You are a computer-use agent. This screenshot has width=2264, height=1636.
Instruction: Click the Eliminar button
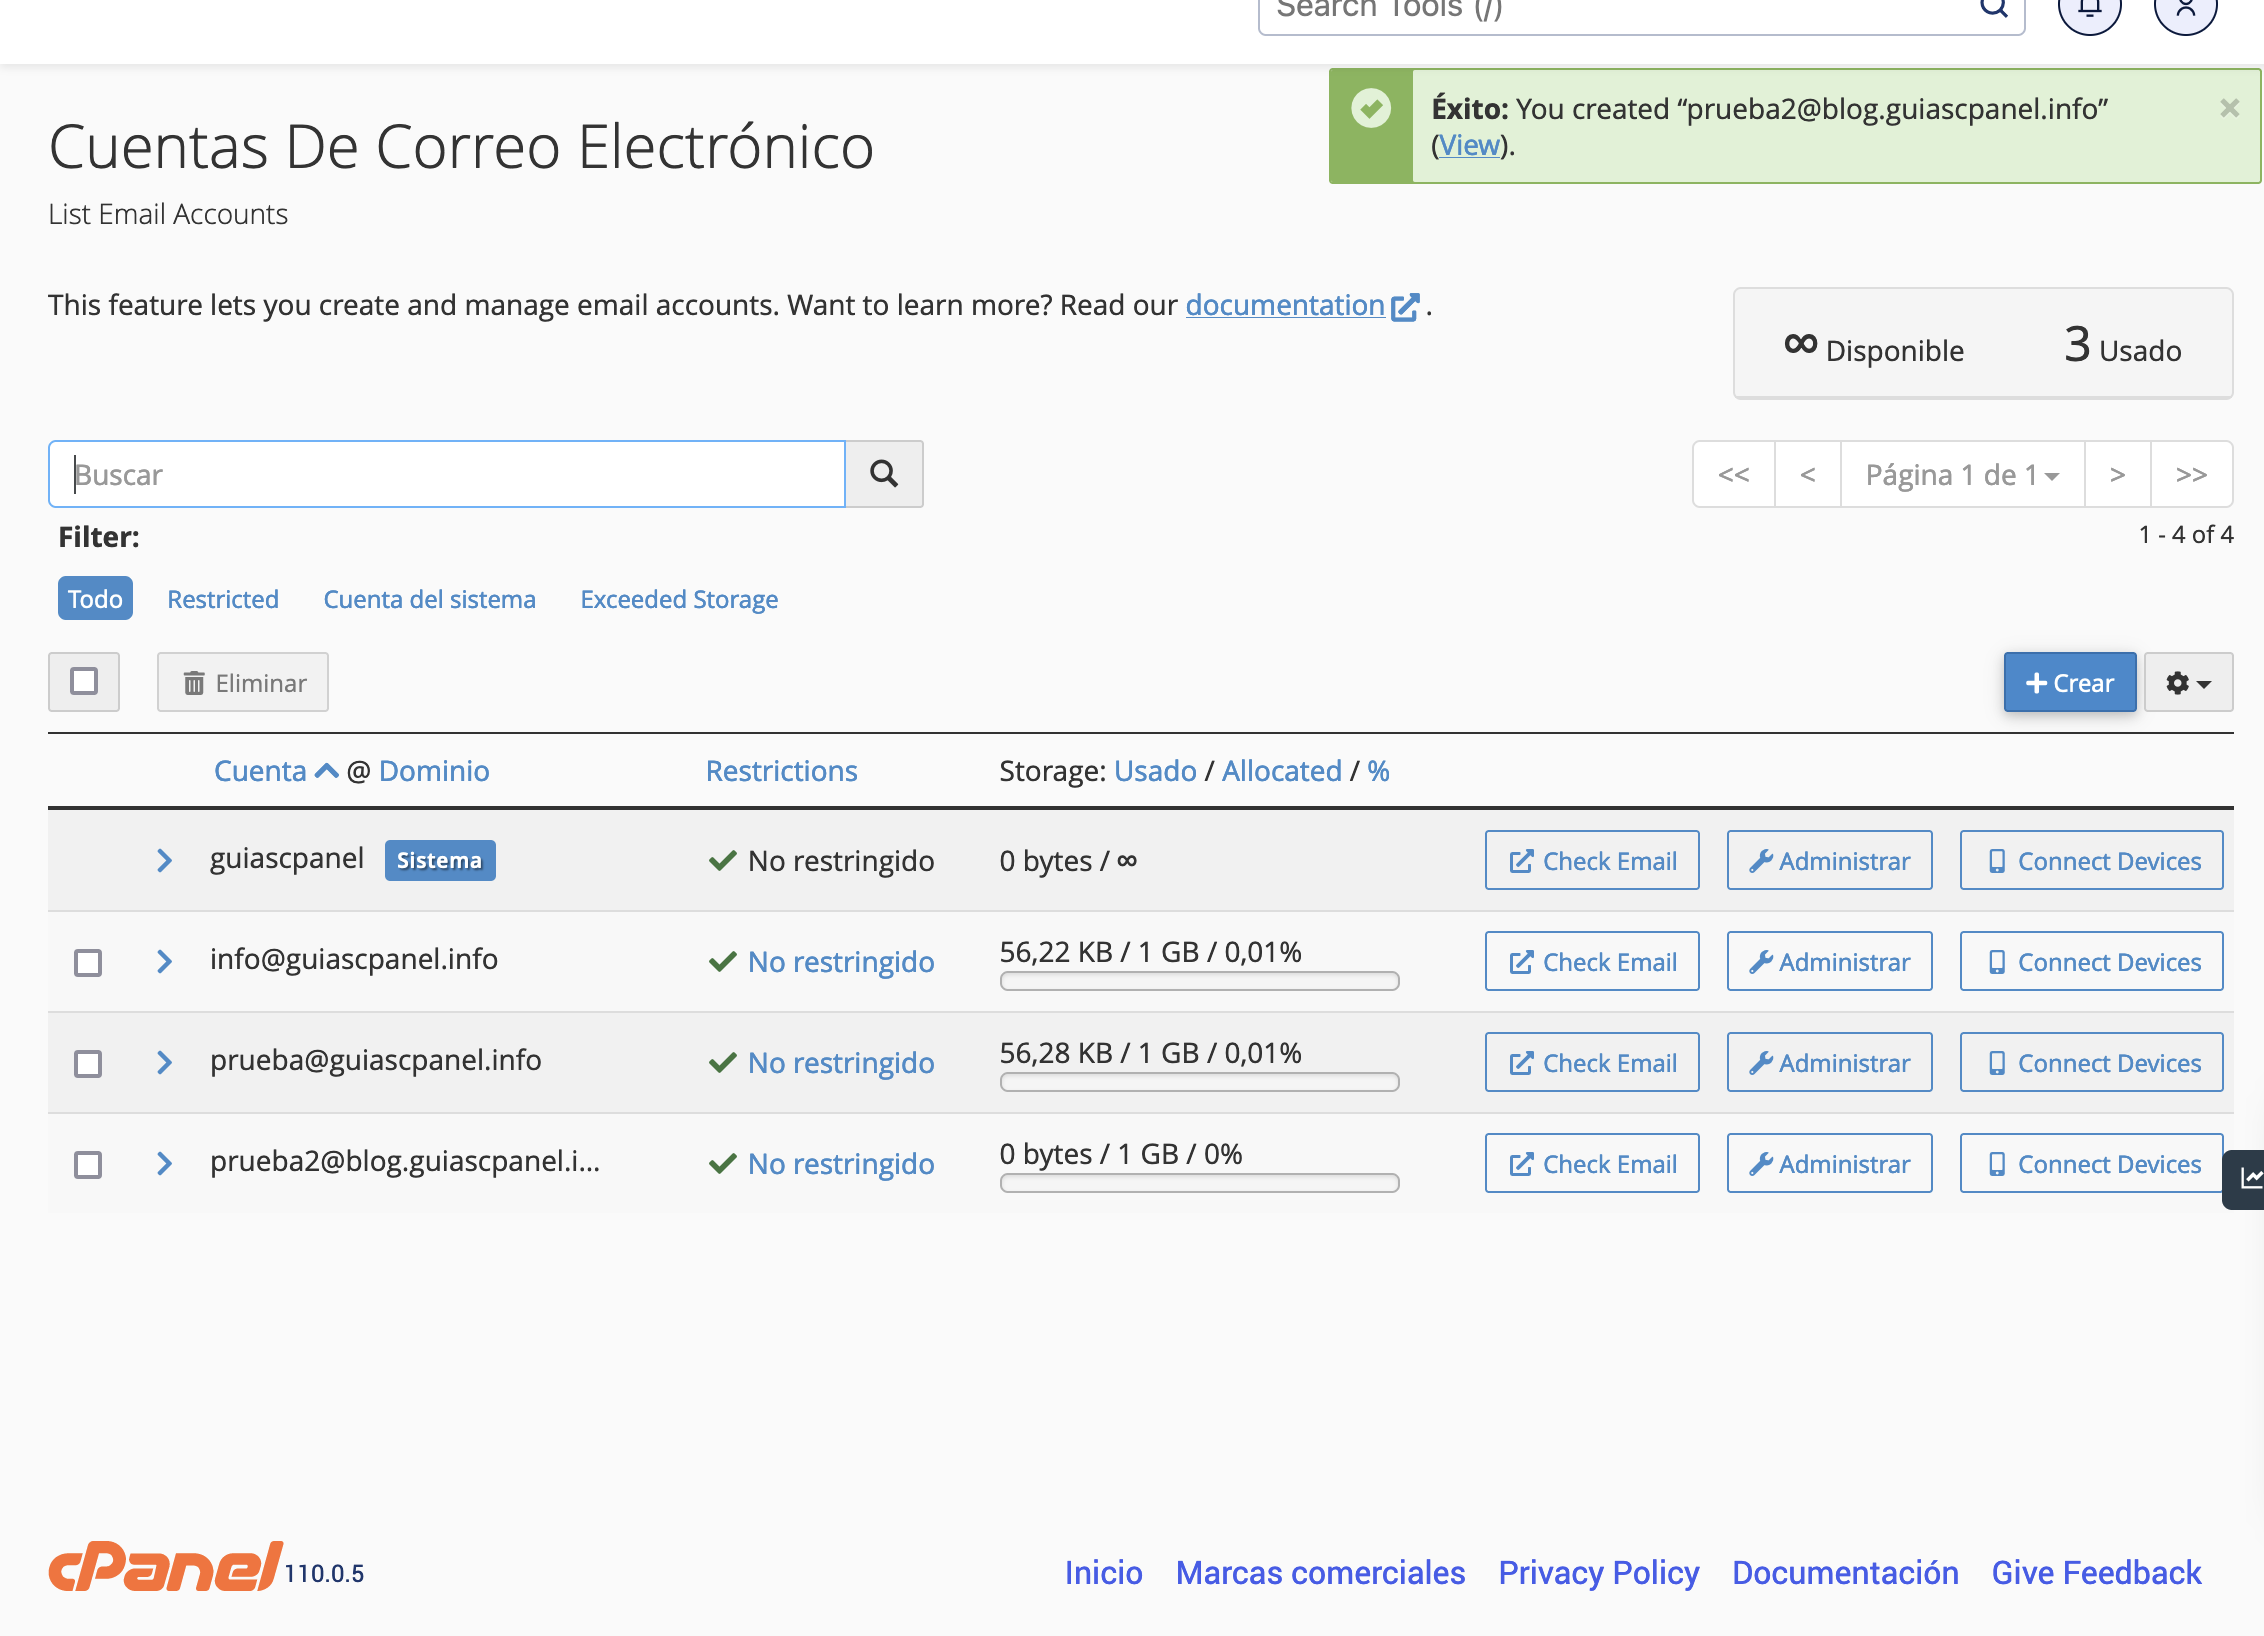(x=242, y=682)
